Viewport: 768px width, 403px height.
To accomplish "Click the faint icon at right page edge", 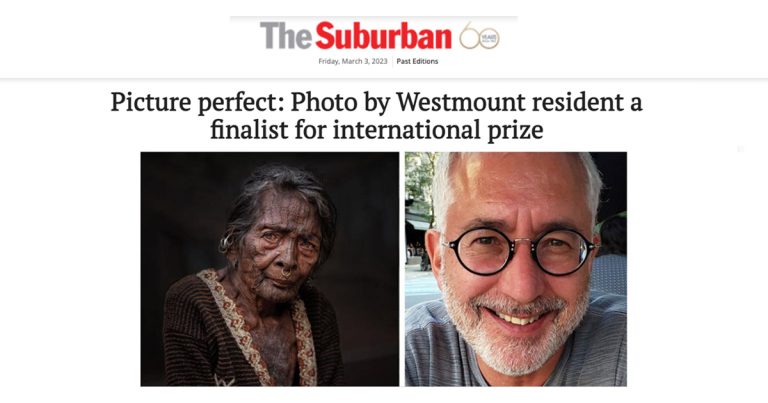I will click(x=741, y=149).
